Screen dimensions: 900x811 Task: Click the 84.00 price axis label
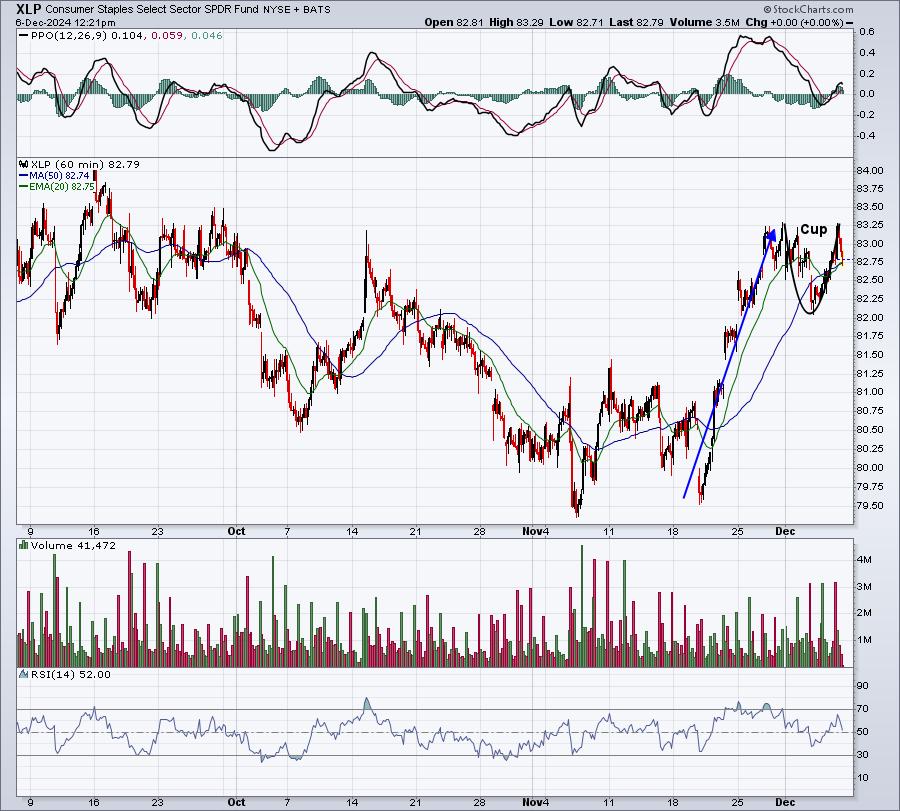tap(870, 170)
